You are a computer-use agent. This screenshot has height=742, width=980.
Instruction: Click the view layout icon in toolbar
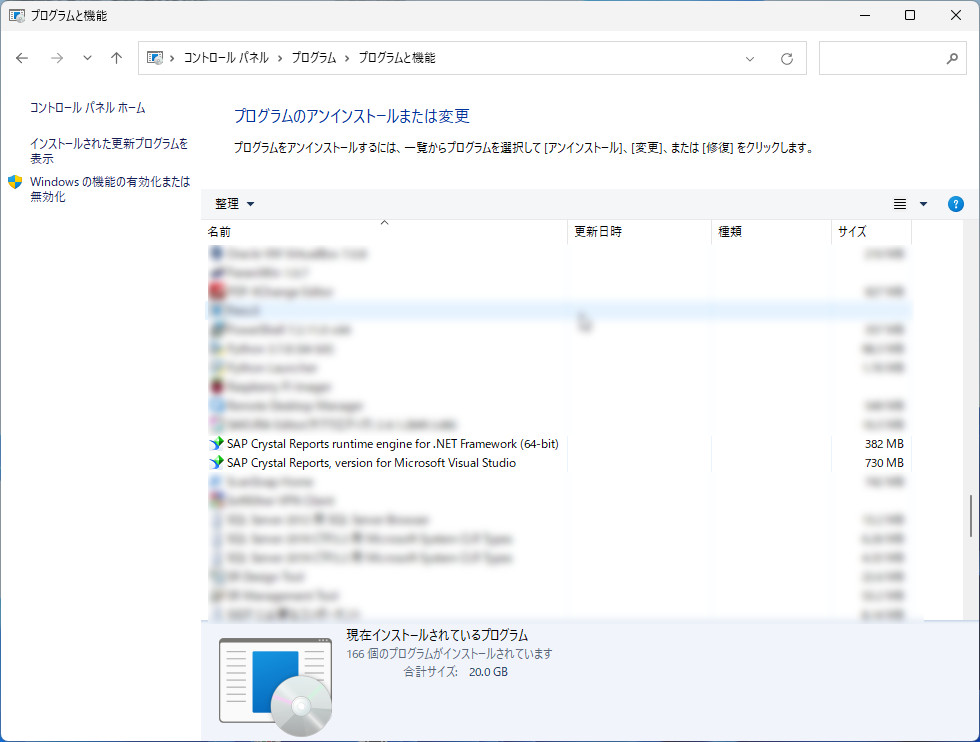point(900,204)
